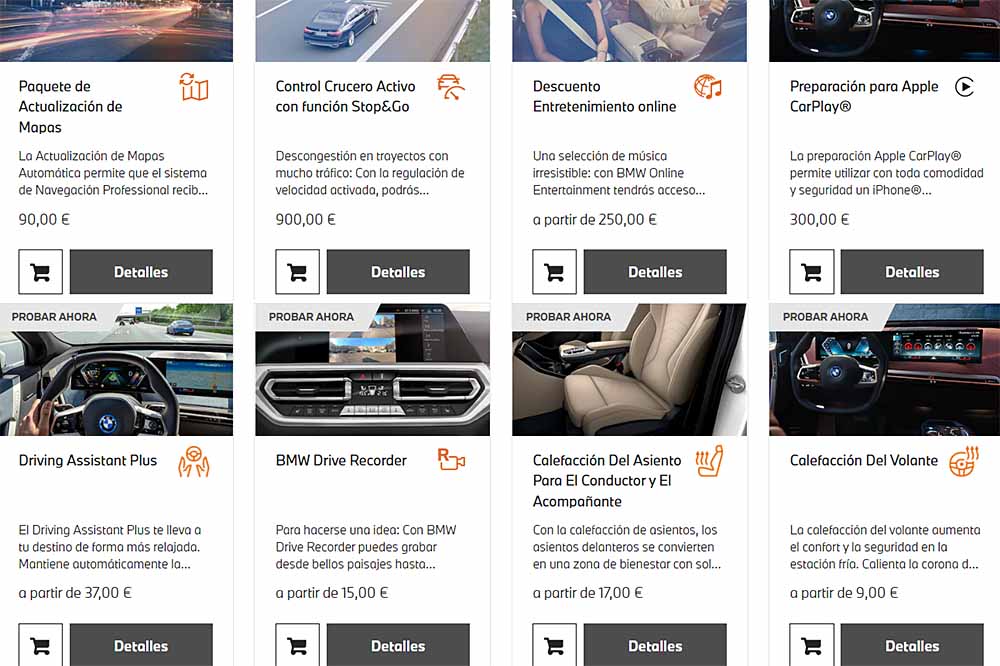Open the Driving Assistant Plus title link
Screen dimensions: 1000x666
tap(87, 461)
